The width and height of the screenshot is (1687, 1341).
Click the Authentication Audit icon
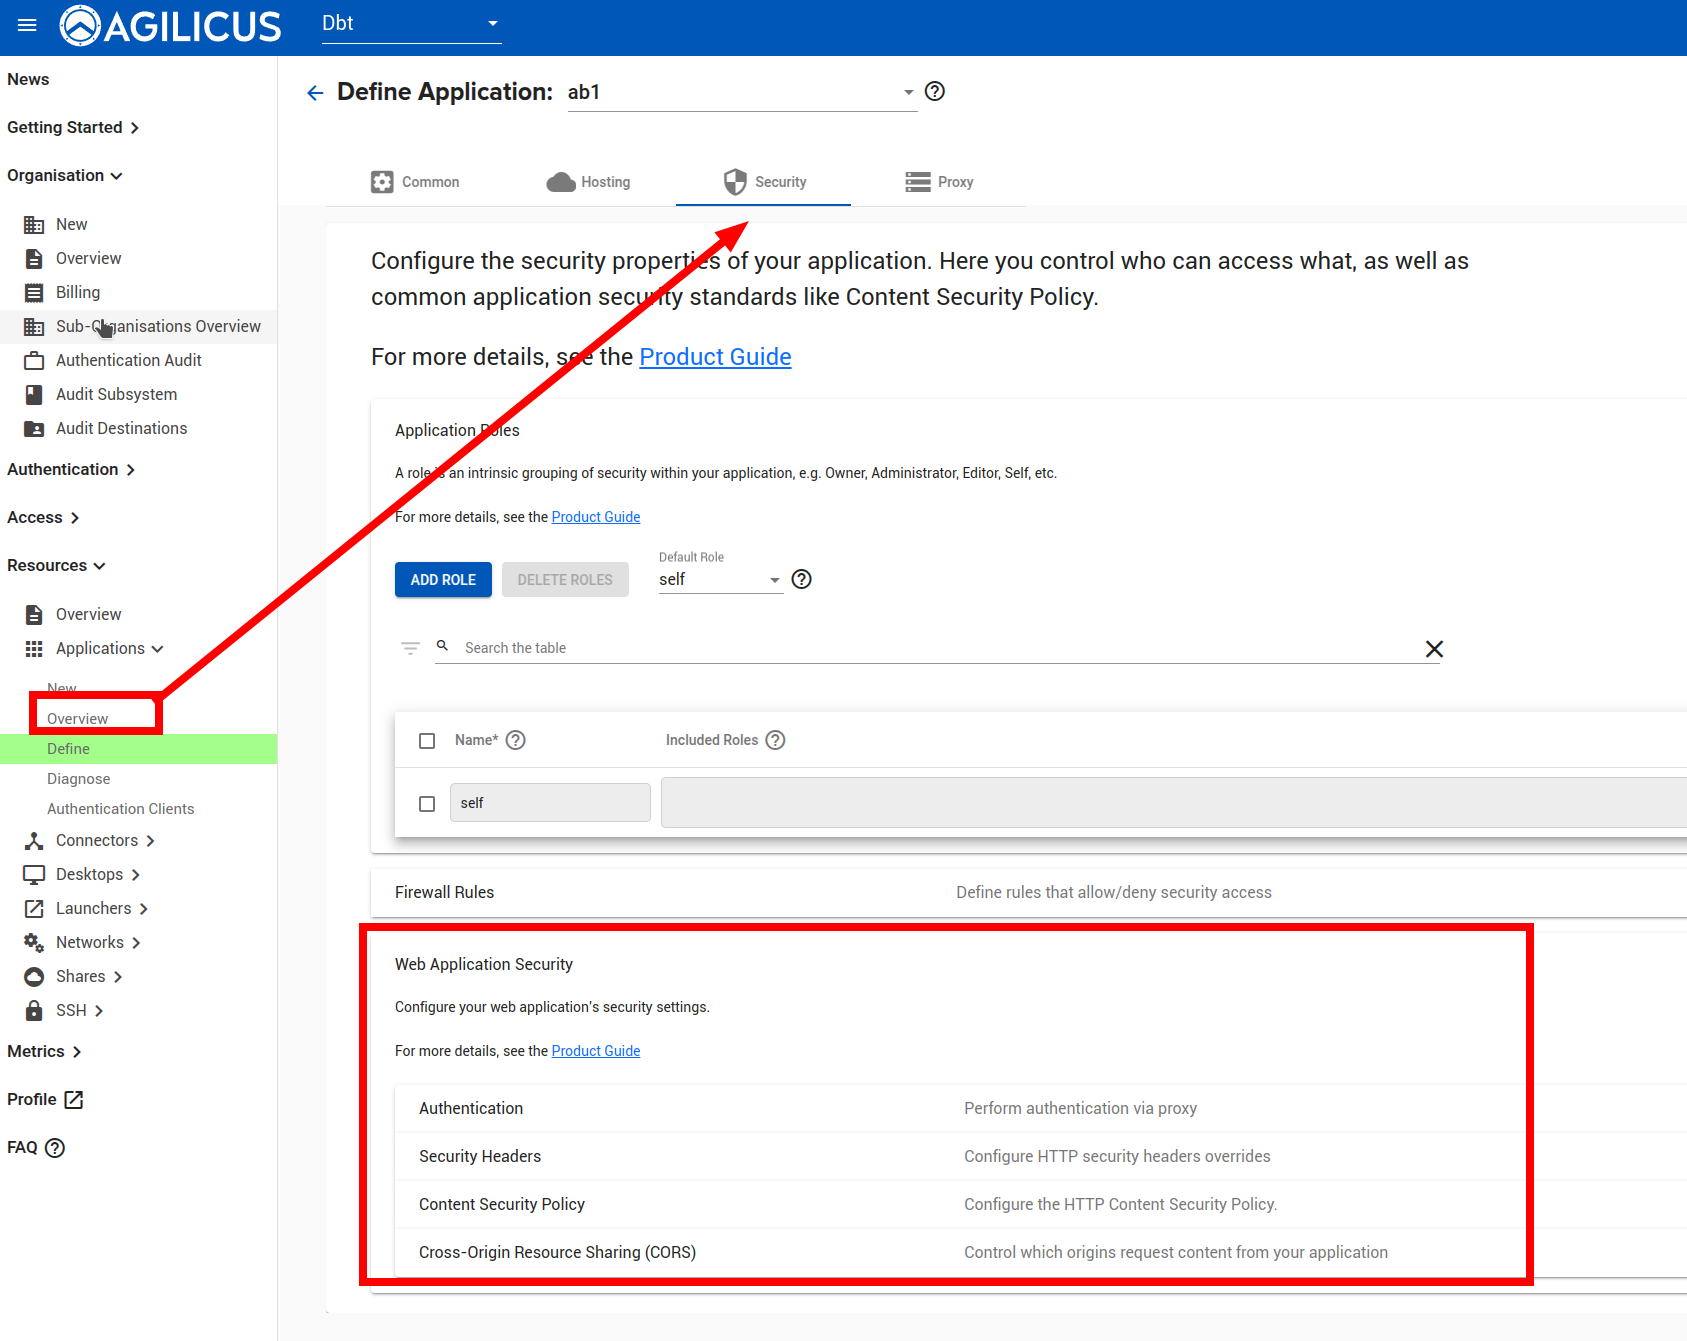tap(34, 360)
